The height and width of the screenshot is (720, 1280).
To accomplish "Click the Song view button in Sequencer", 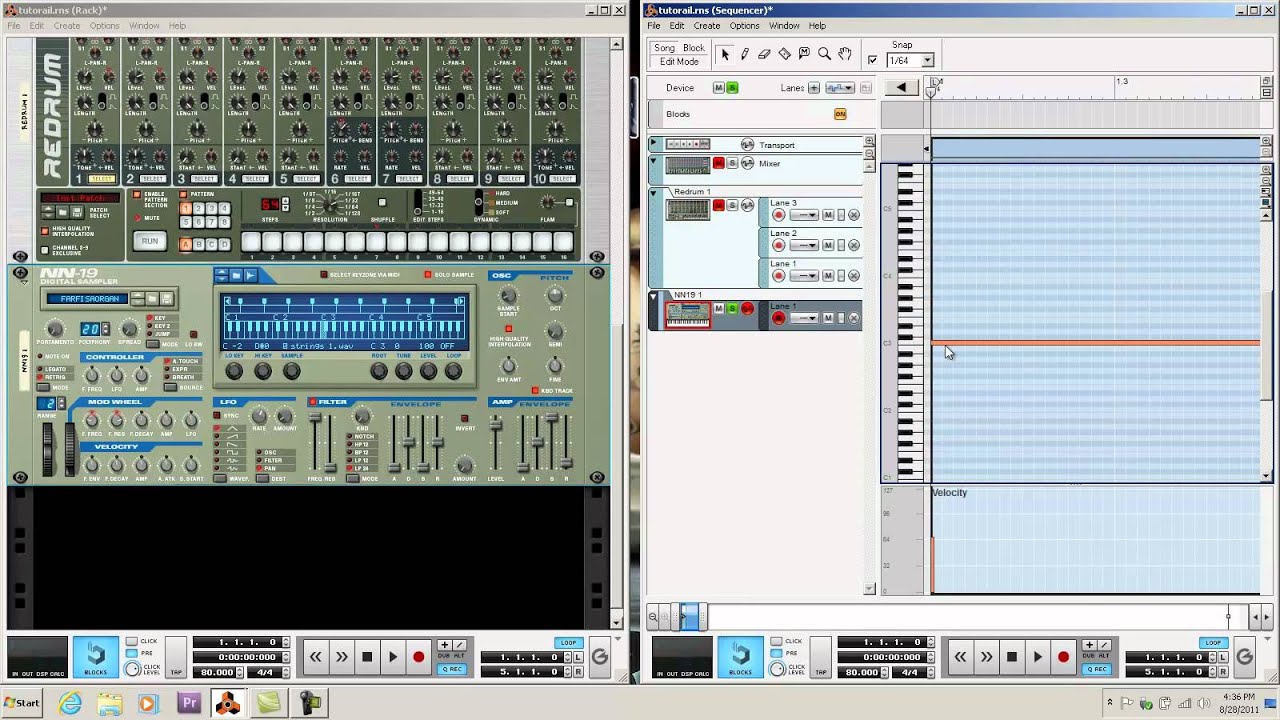I will pyautogui.click(x=665, y=48).
